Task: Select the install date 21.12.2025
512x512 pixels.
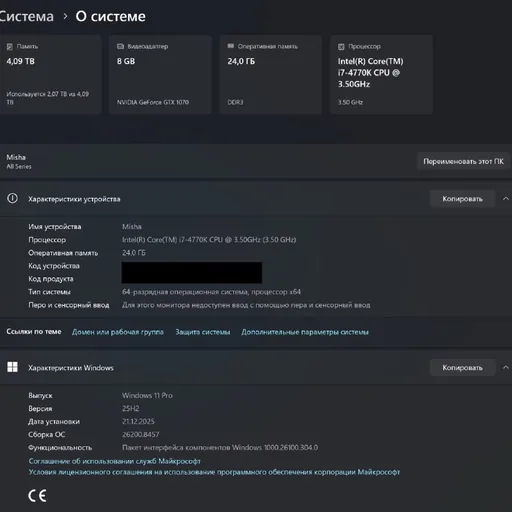Action: coord(138,421)
